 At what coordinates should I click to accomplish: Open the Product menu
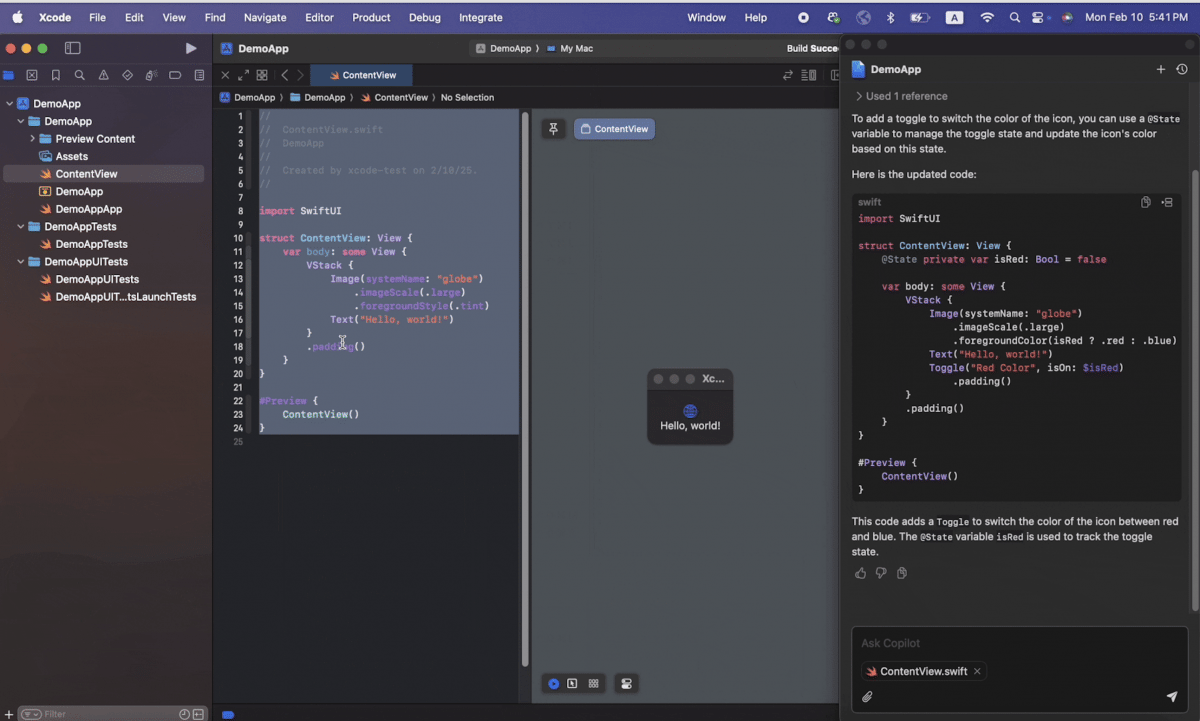(x=371, y=17)
